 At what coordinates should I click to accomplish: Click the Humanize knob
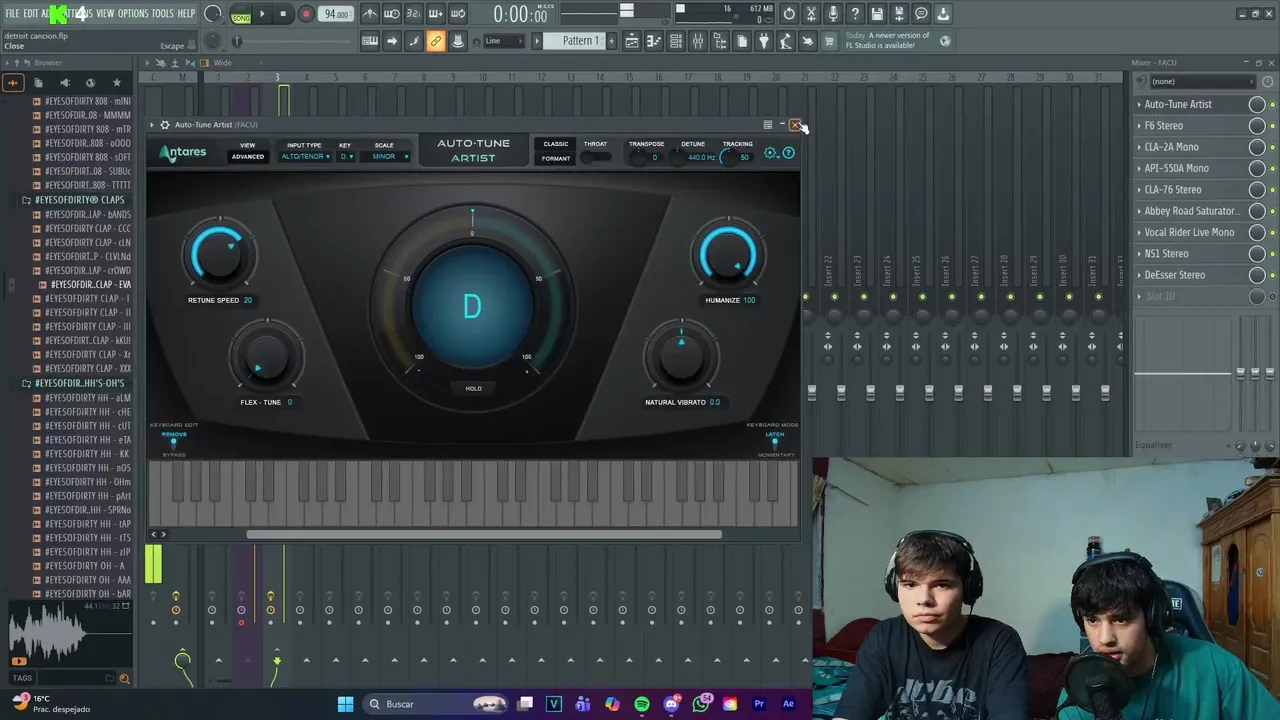[x=728, y=254]
